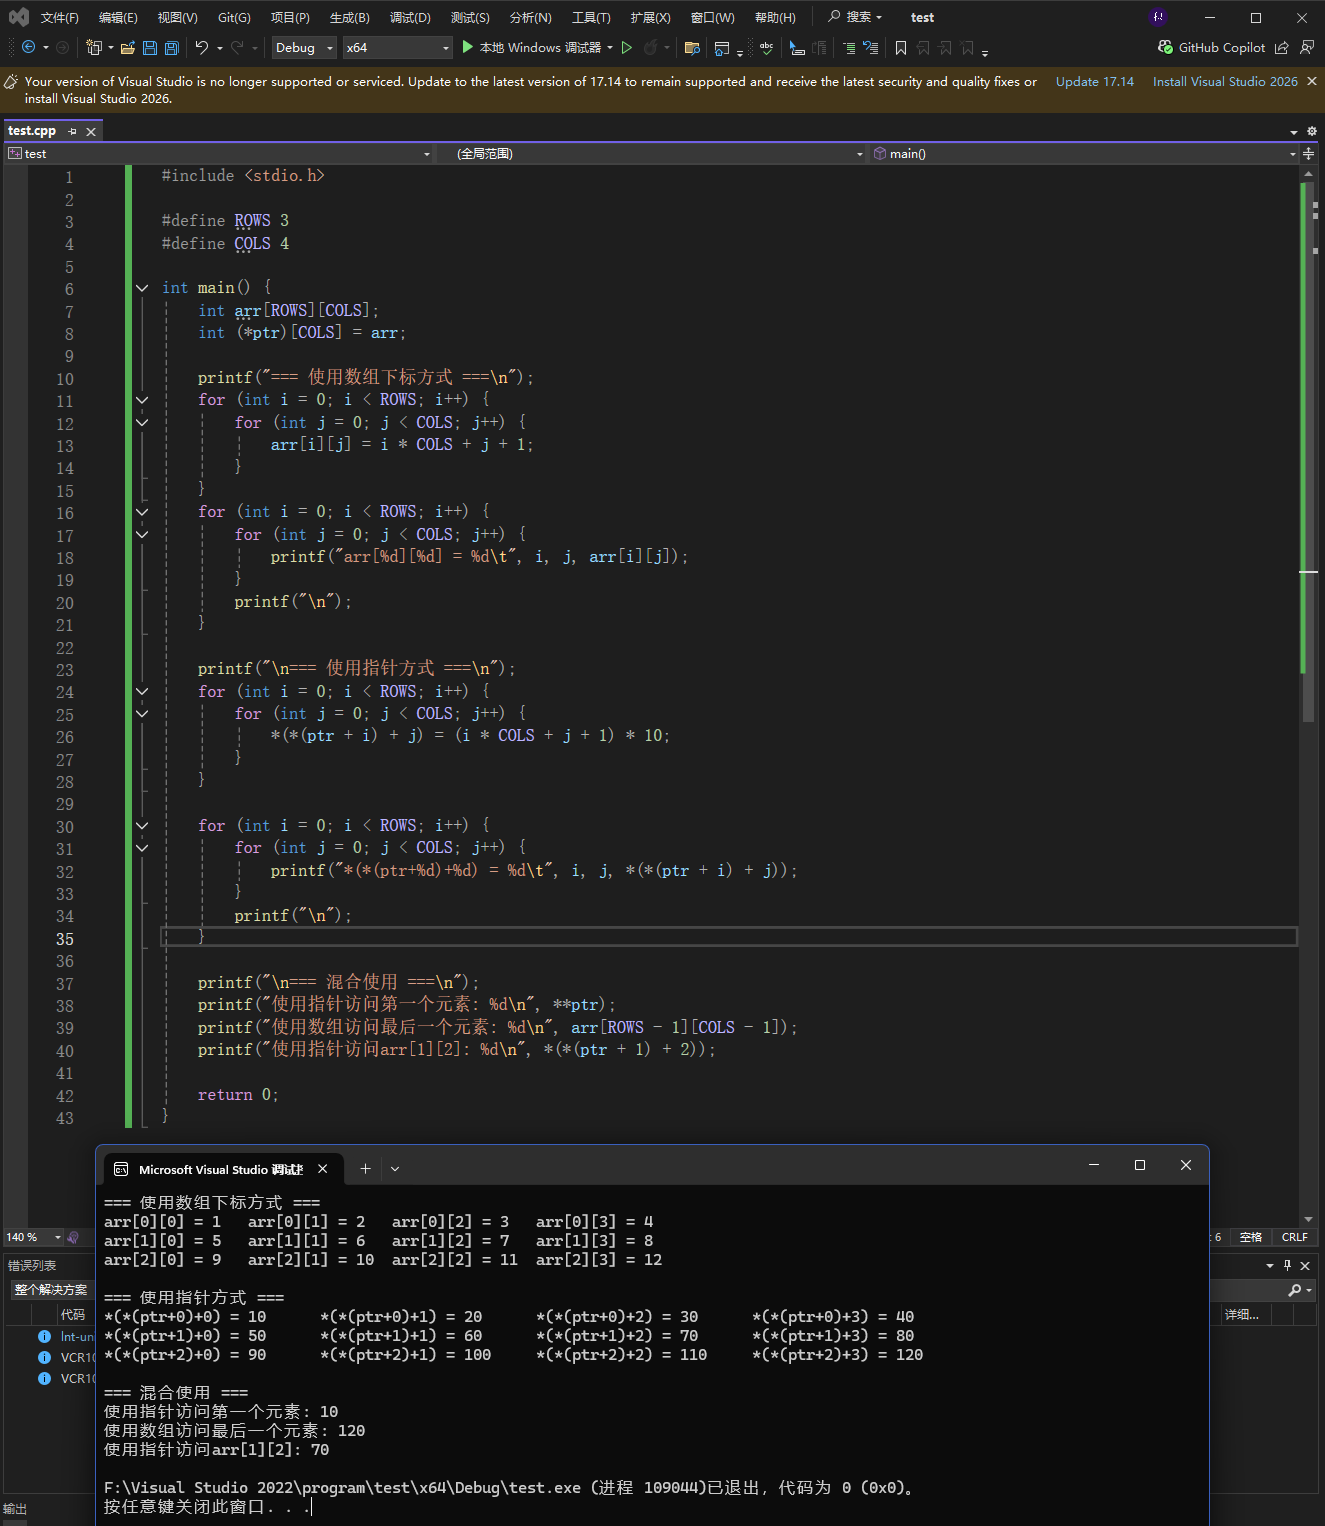
Task: Uncomment selected lines icon
Action: click(871, 47)
